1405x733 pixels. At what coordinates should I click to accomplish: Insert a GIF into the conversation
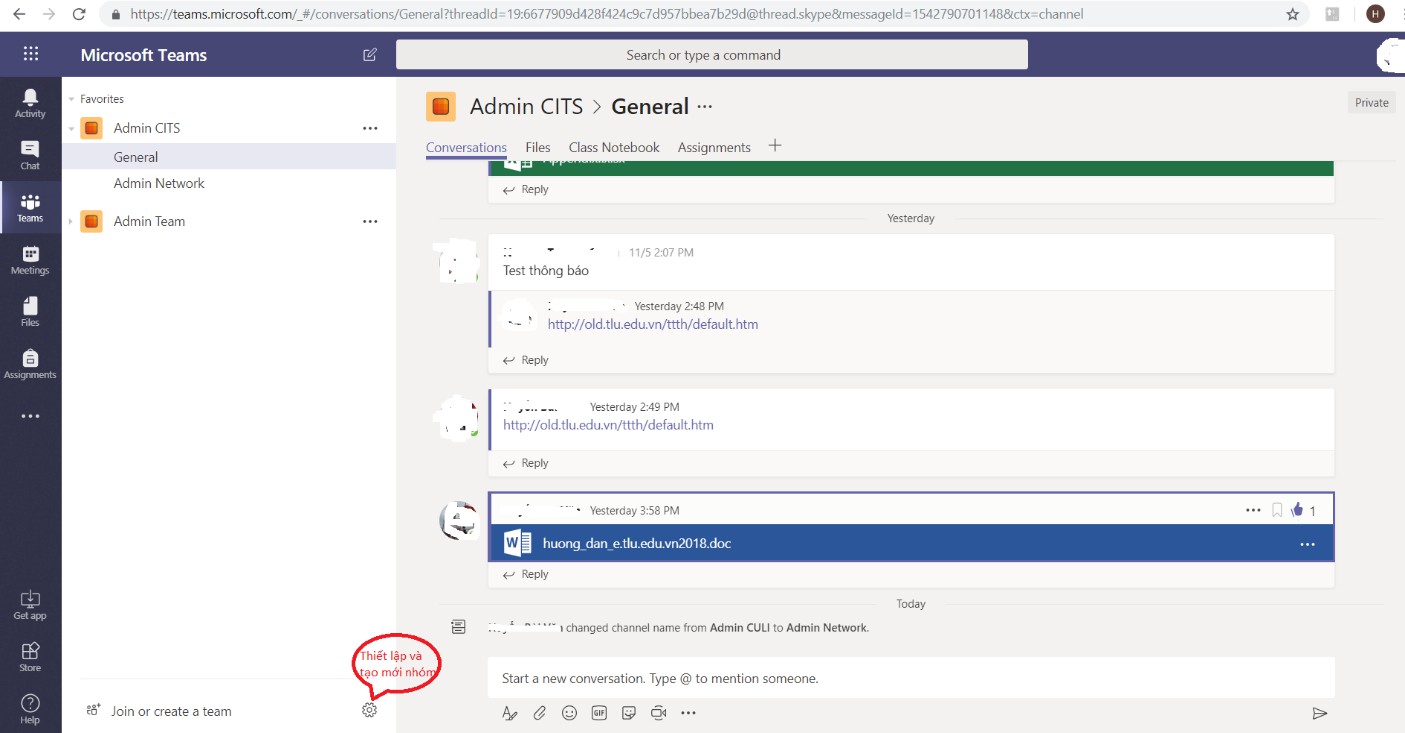tap(599, 712)
